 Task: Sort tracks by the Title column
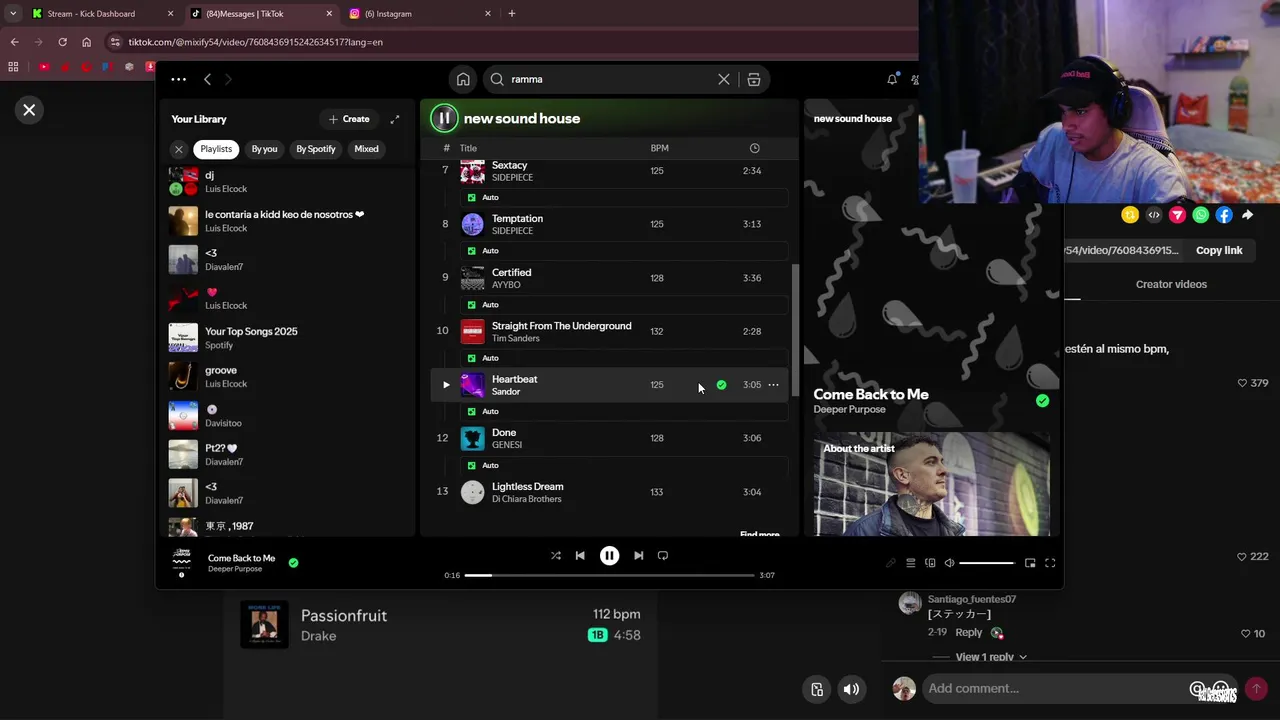468,148
